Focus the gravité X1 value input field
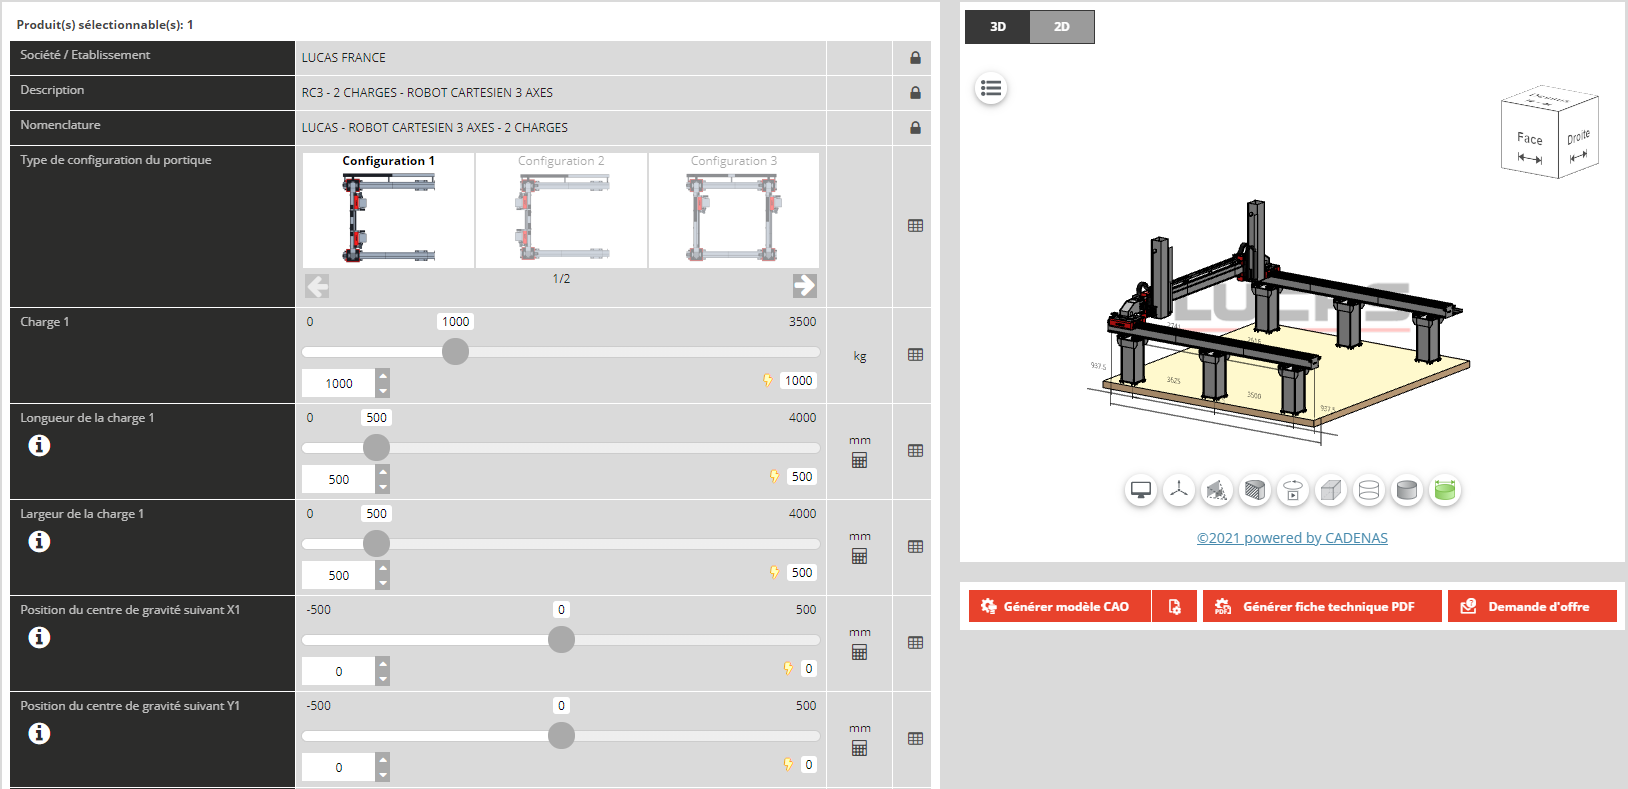This screenshot has height=789, width=1628. [x=339, y=671]
